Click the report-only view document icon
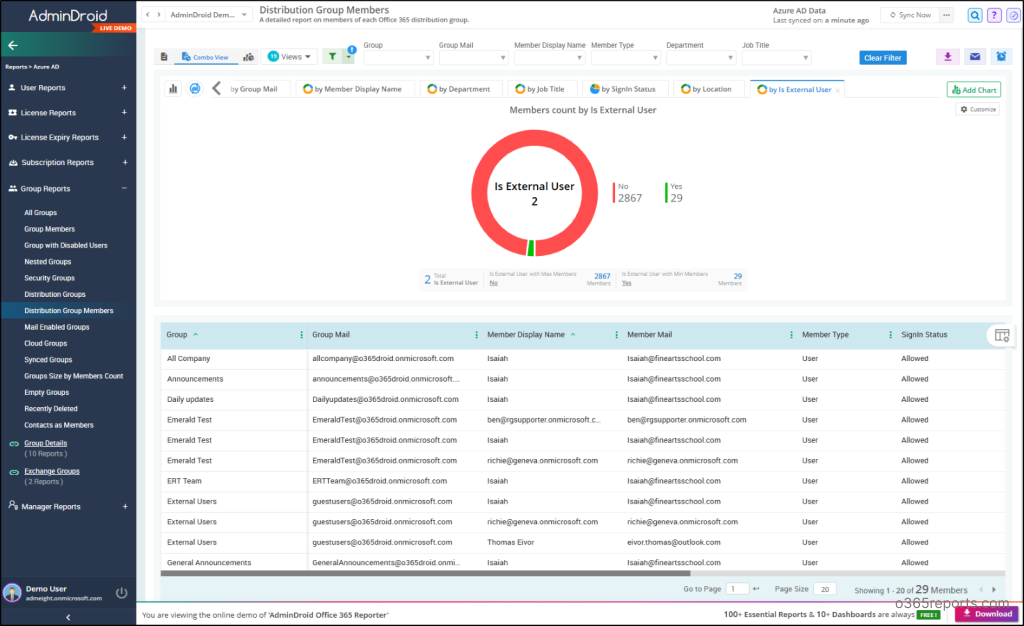The image size is (1024, 626). [164, 57]
